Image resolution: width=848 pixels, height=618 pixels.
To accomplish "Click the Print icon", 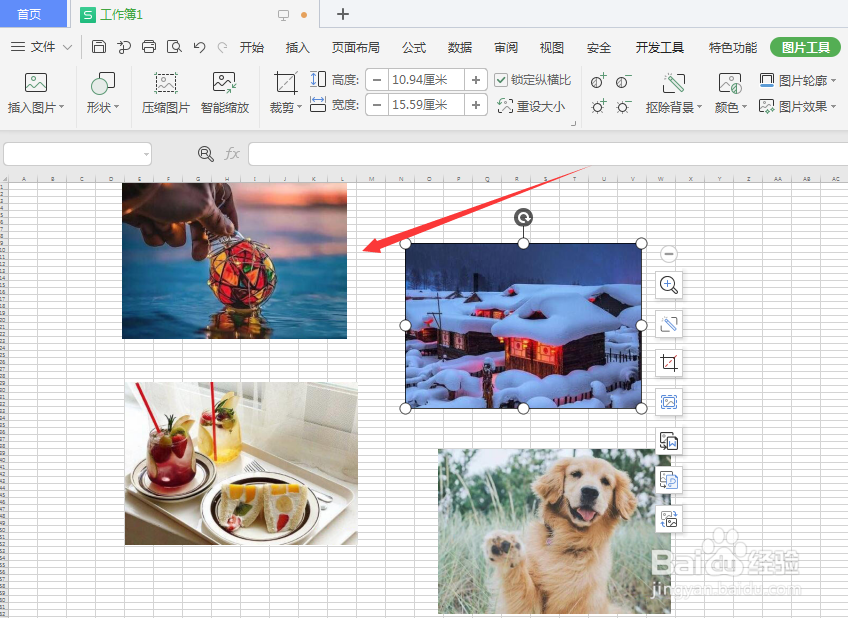I will pyautogui.click(x=149, y=47).
